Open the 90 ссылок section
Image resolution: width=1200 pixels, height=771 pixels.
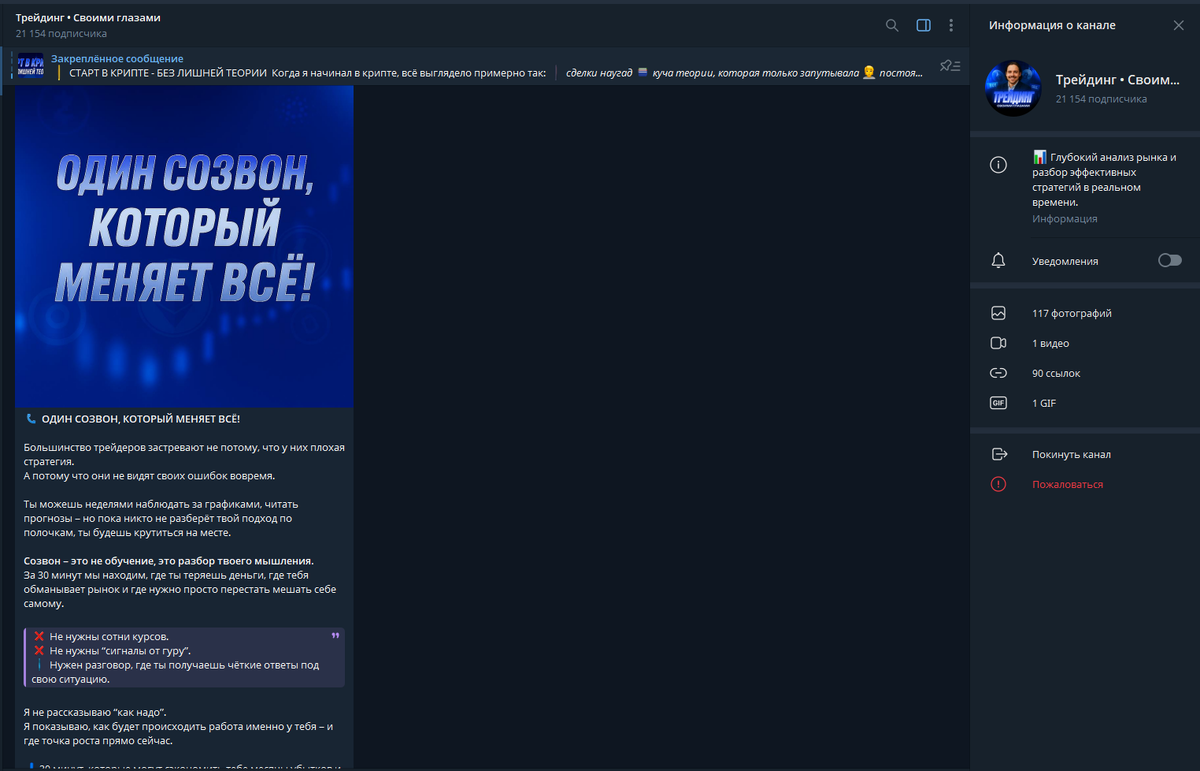tap(1085, 373)
